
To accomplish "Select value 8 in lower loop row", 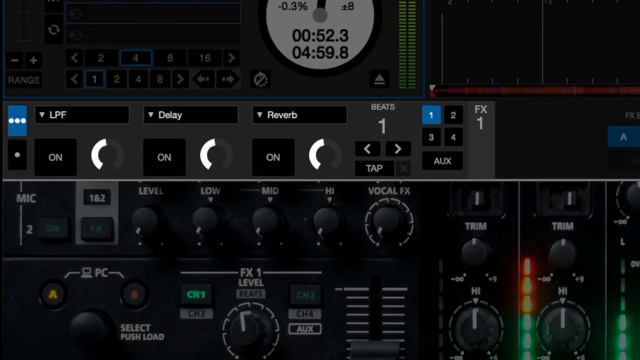I will tap(160, 79).
